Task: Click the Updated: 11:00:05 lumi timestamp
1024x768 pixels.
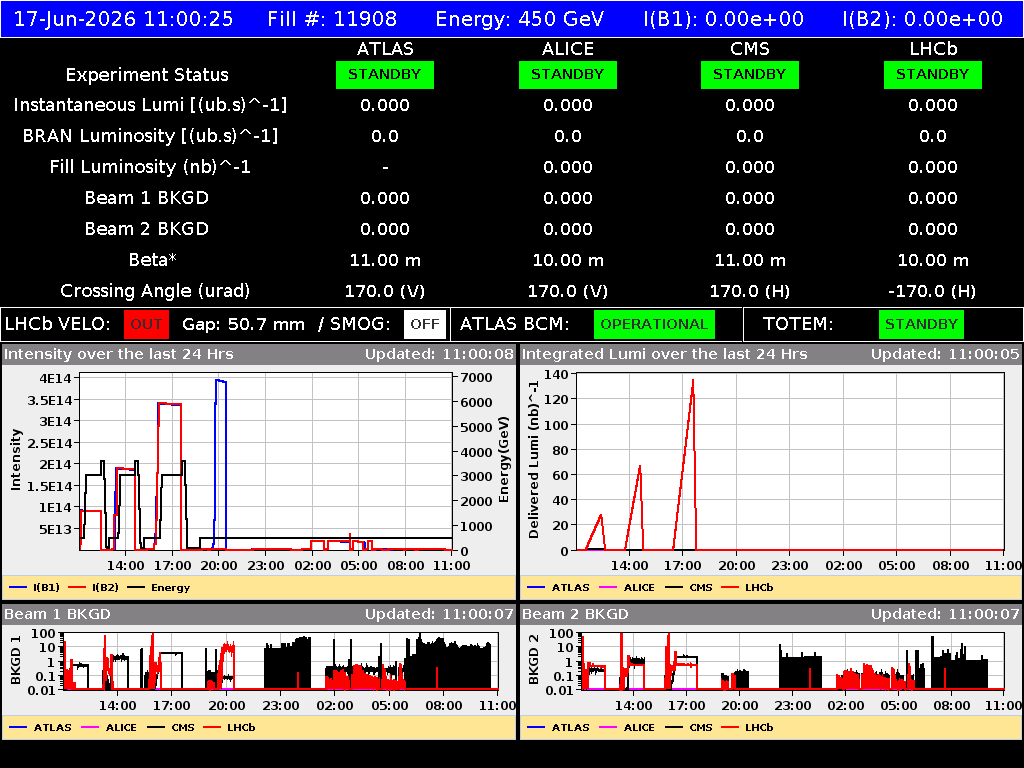Action: coord(945,354)
